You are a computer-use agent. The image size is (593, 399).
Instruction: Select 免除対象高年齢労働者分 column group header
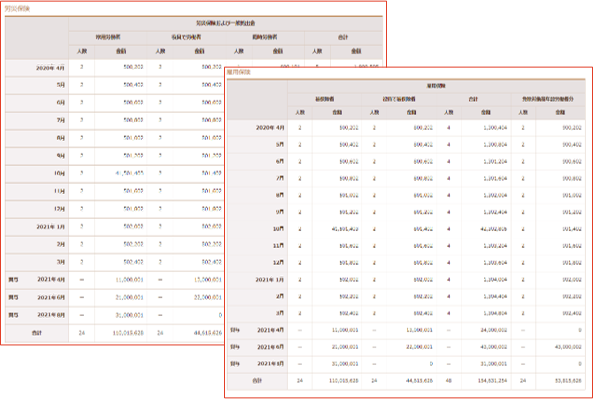coord(548,99)
